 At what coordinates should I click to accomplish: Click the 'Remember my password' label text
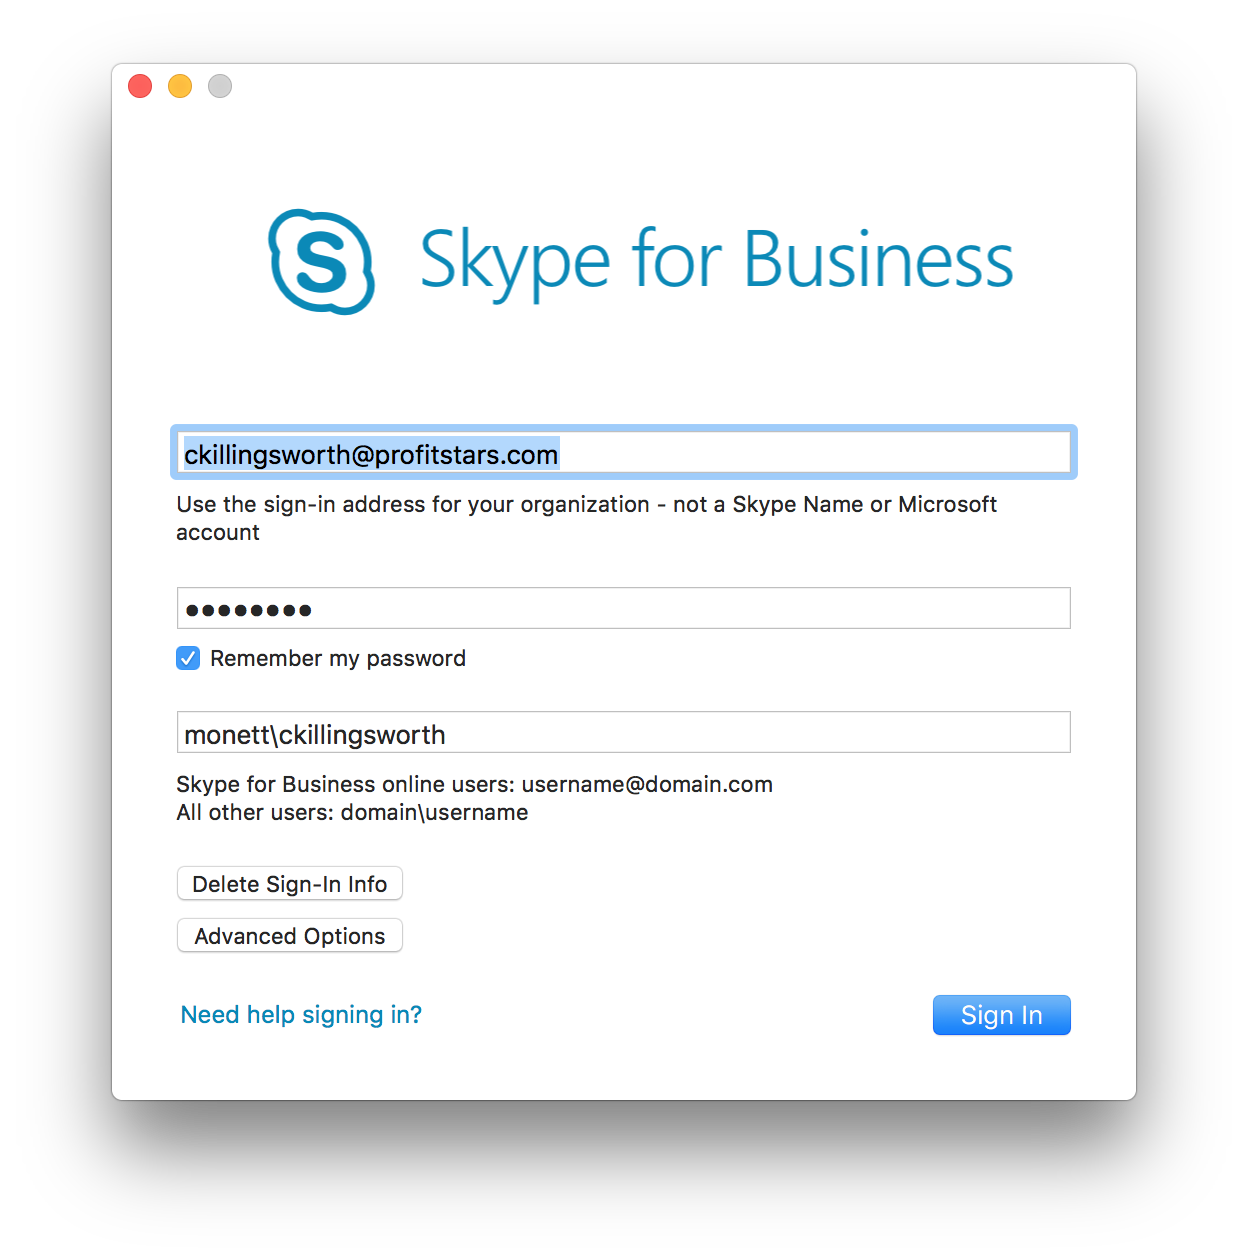point(338,658)
